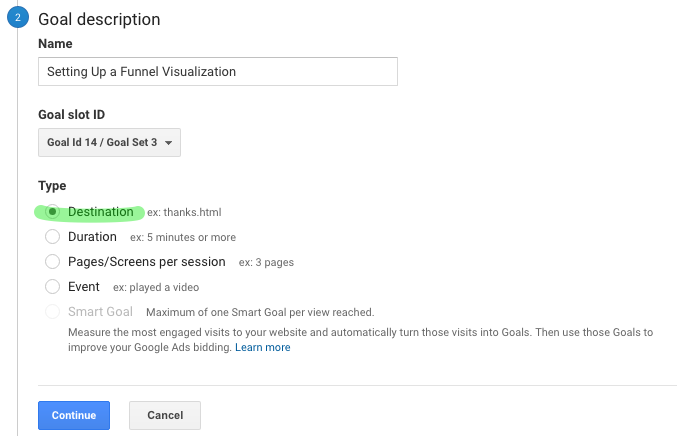This screenshot has width=682, height=436.
Task: Pick the Event goal type radio
Action: click(x=52, y=286)
